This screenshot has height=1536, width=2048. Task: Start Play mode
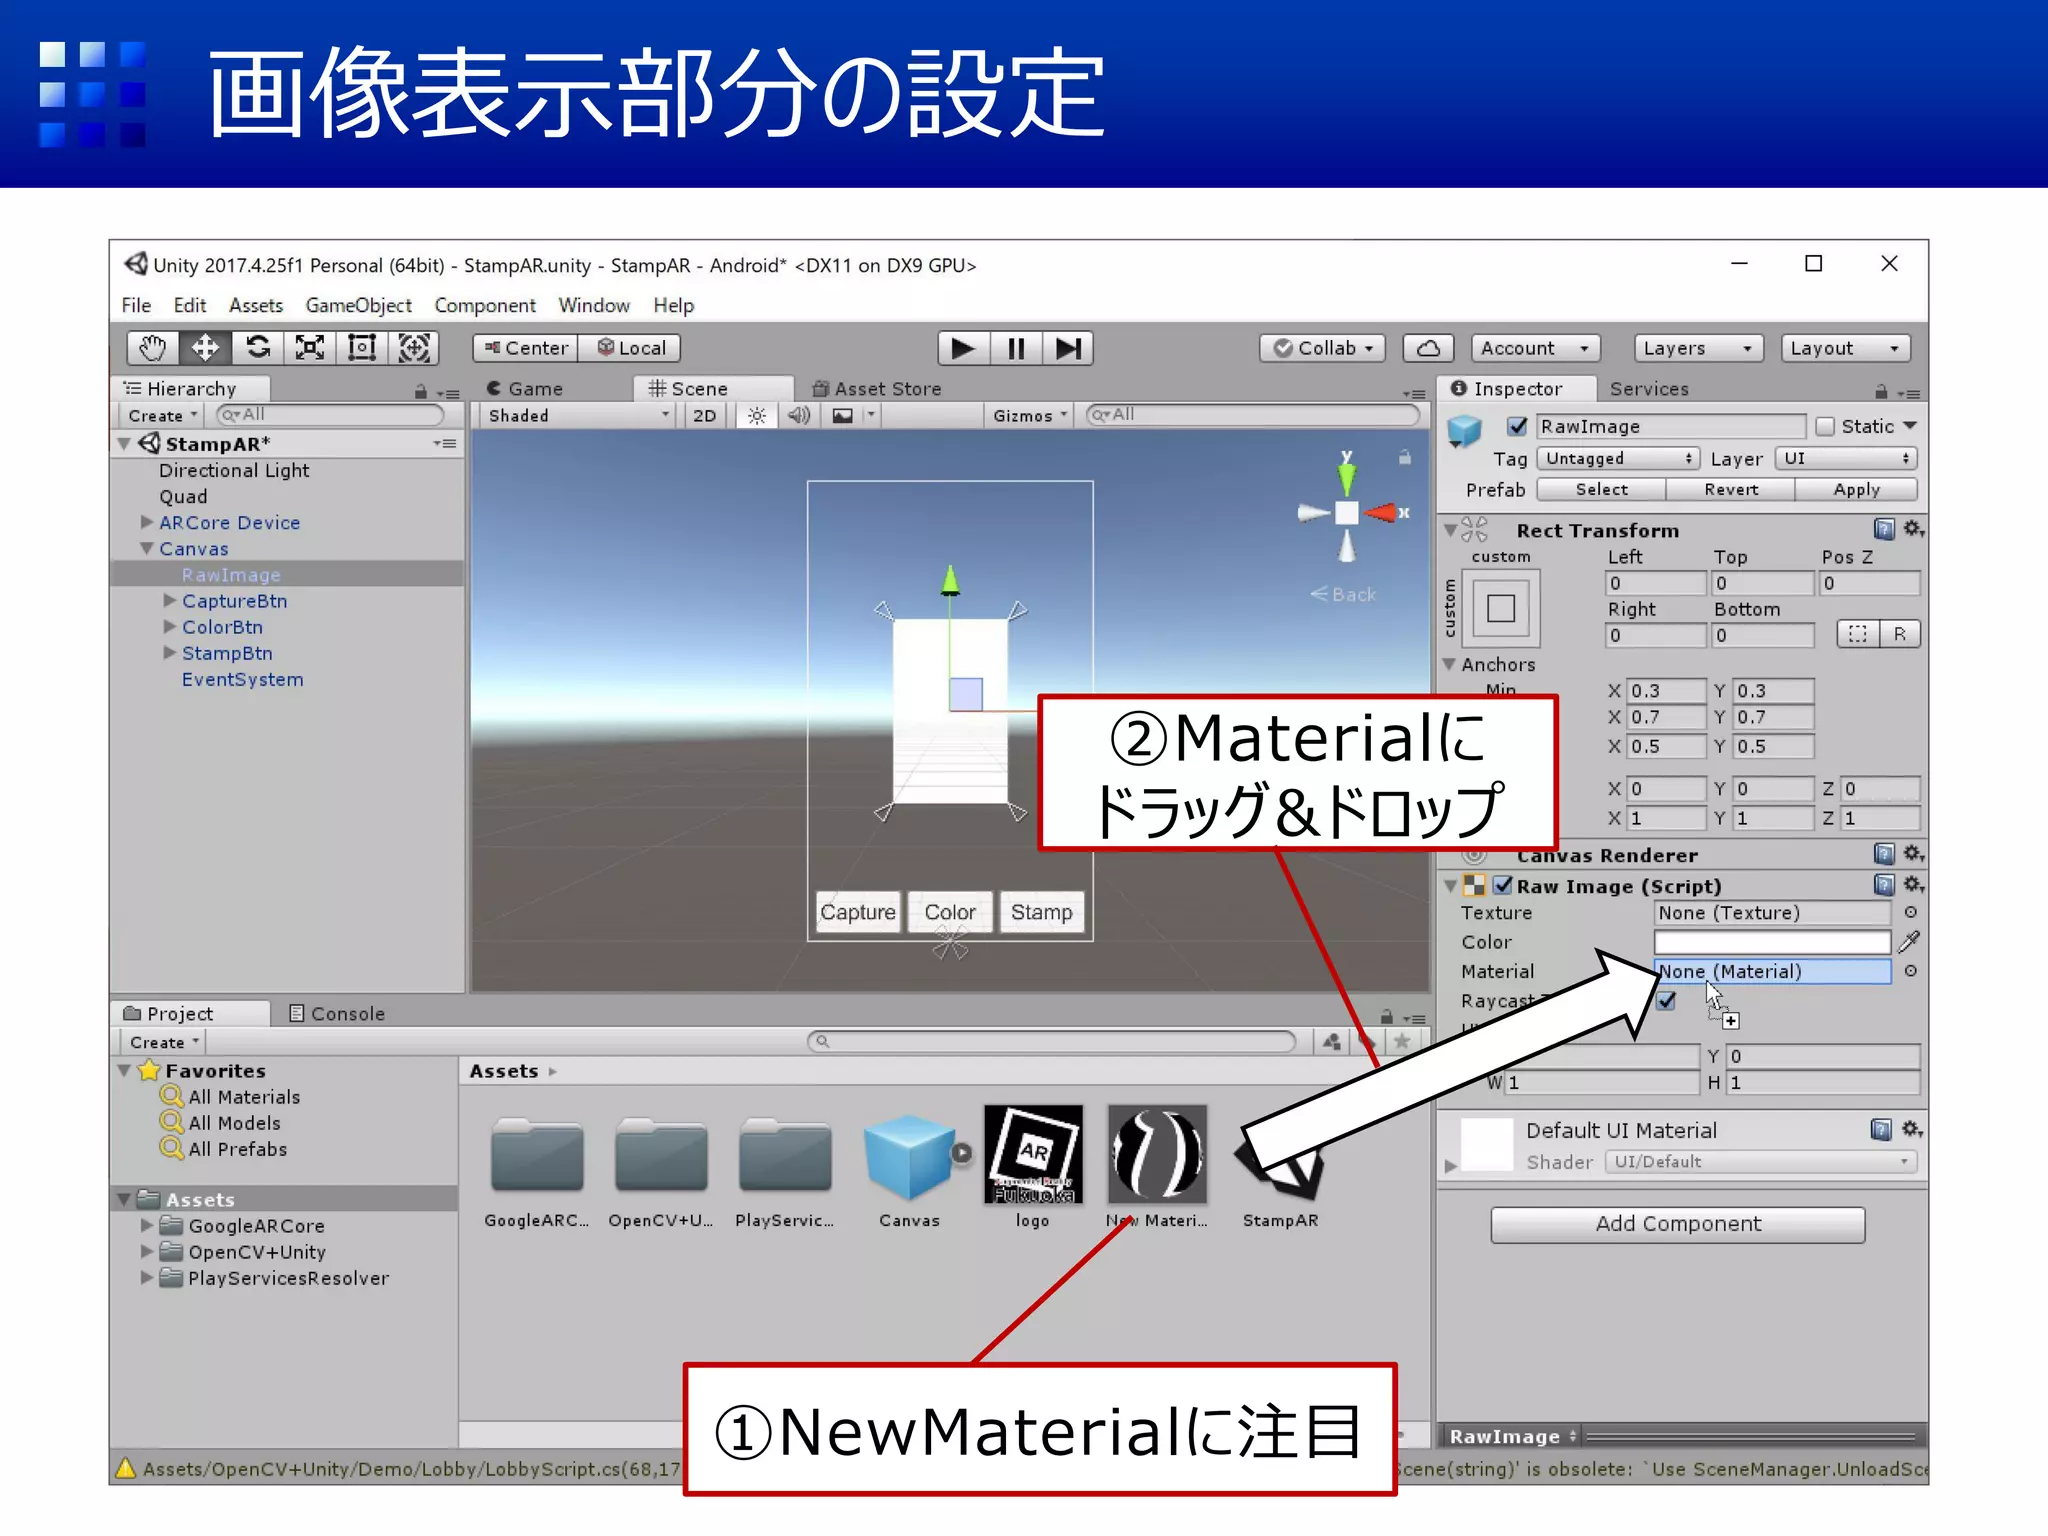pos(963,348)
